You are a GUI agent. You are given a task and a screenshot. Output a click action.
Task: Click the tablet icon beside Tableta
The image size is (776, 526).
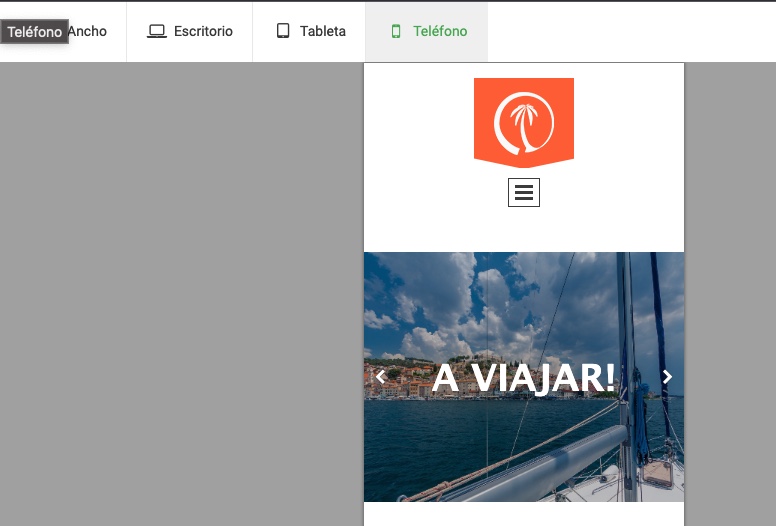283,31
